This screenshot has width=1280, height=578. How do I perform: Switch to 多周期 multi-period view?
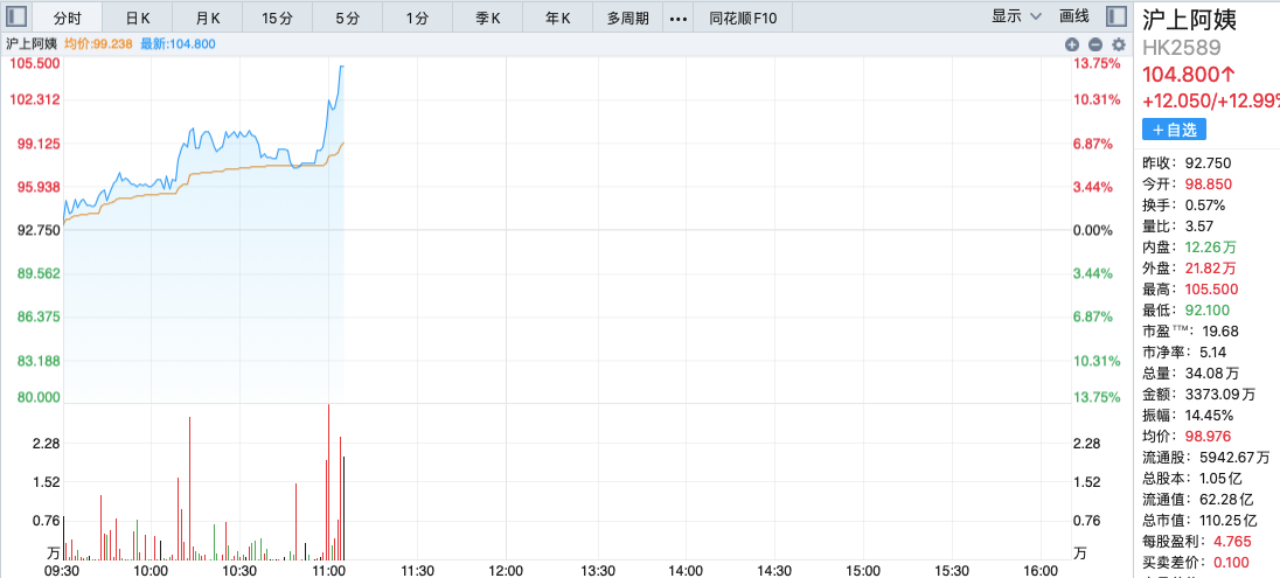[628, 18]
